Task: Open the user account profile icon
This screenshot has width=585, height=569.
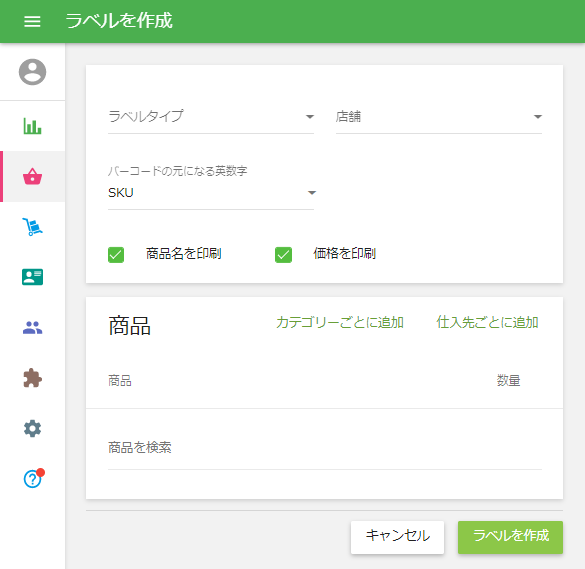Action: coord(32,72)
